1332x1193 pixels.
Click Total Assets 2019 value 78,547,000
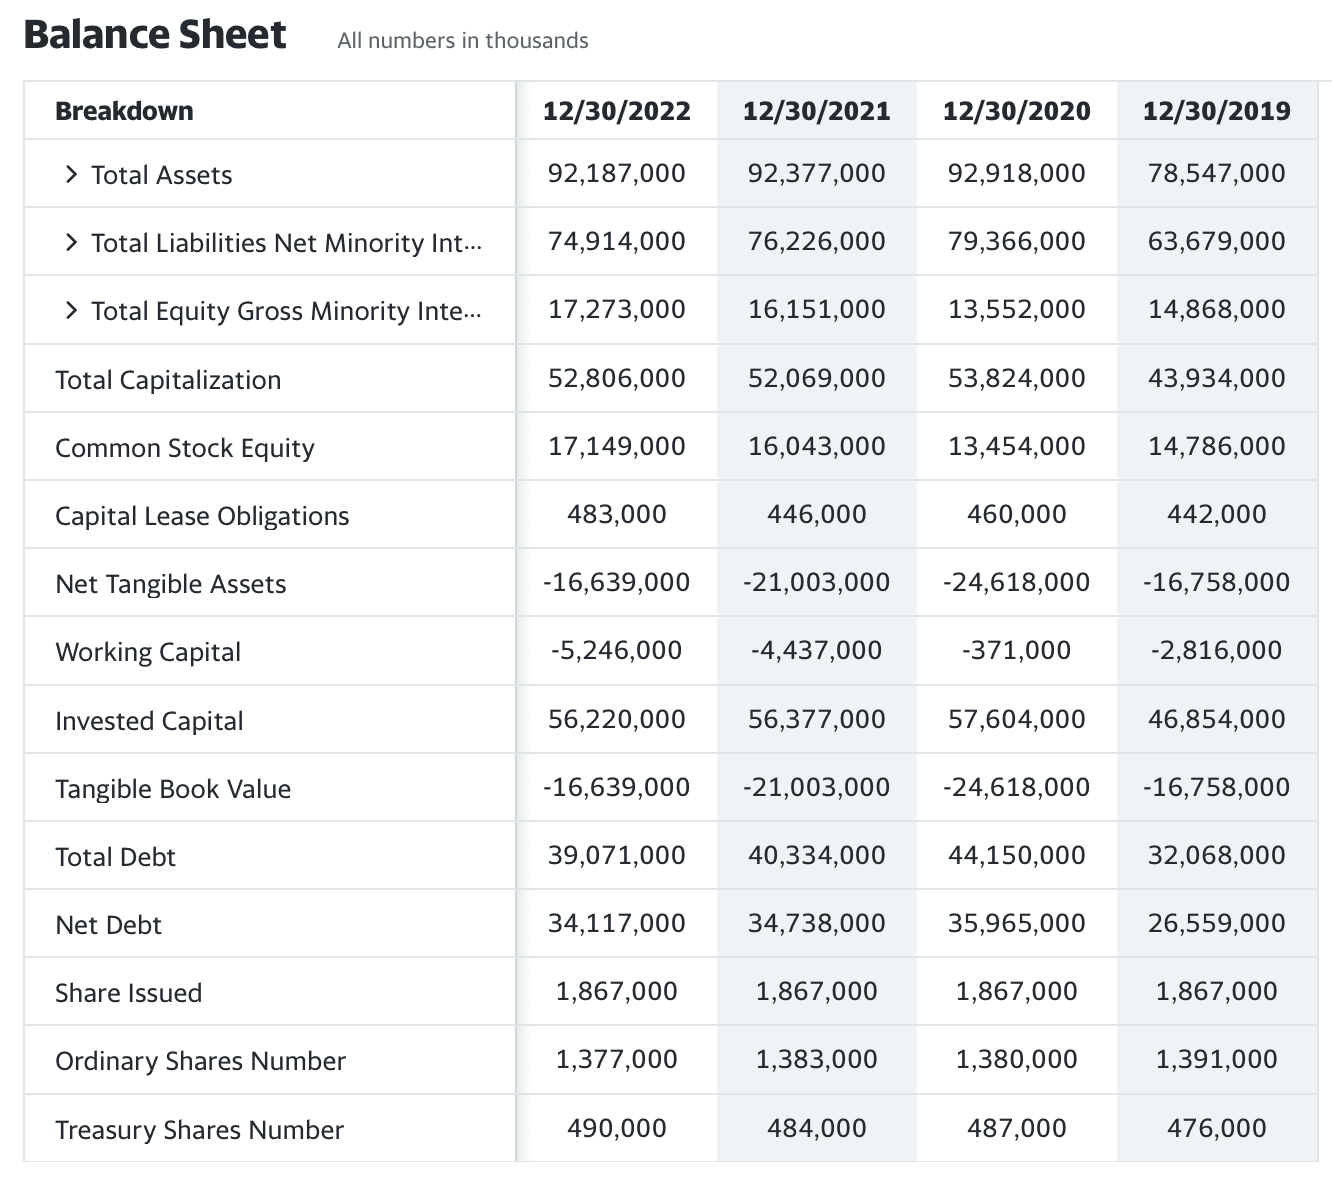point(1217,173)
